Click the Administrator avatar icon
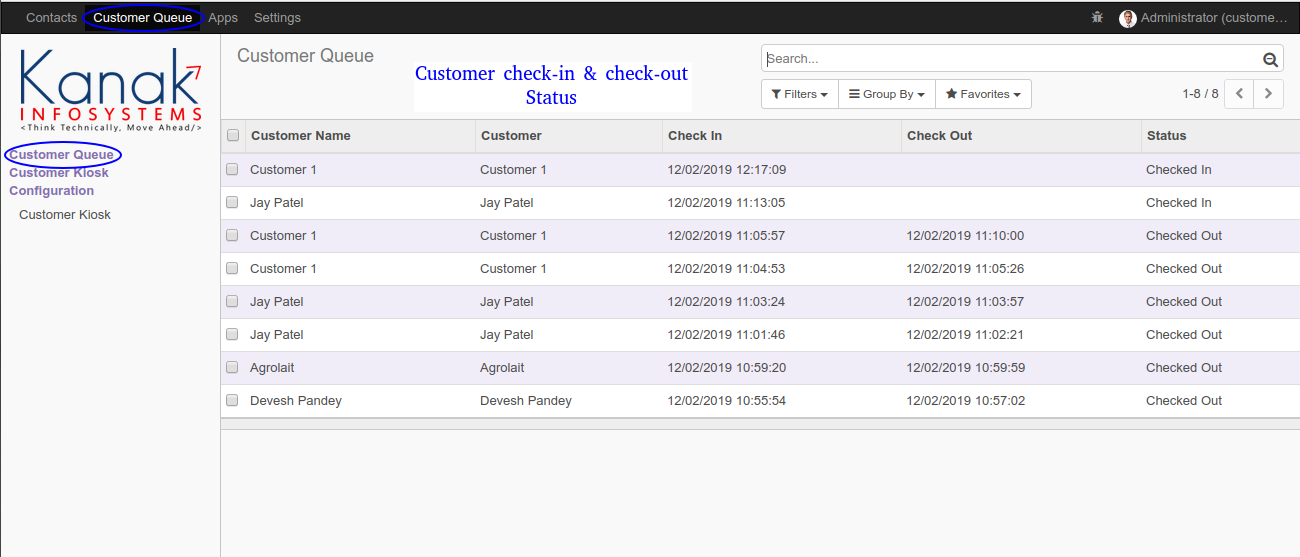 coord(1128,18)
